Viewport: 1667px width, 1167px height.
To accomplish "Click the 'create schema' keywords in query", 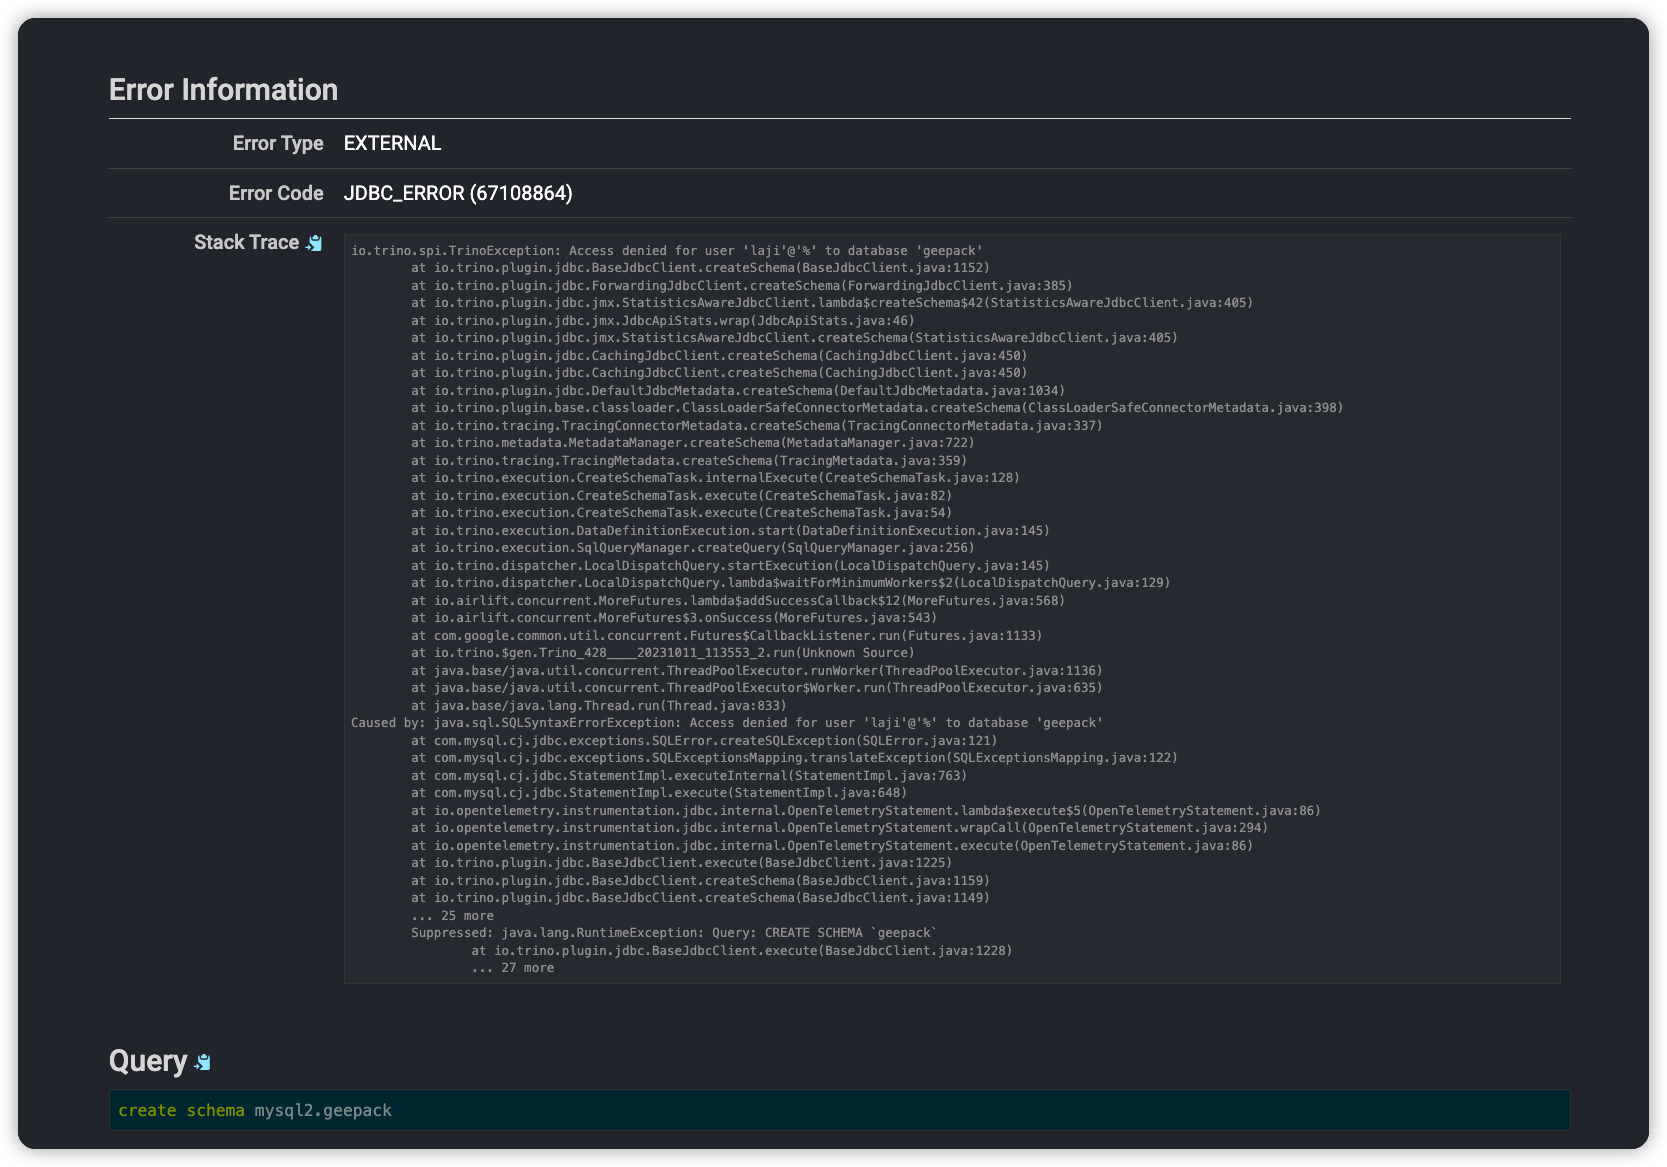I will pyautogui.click(x=181, y=1110).
